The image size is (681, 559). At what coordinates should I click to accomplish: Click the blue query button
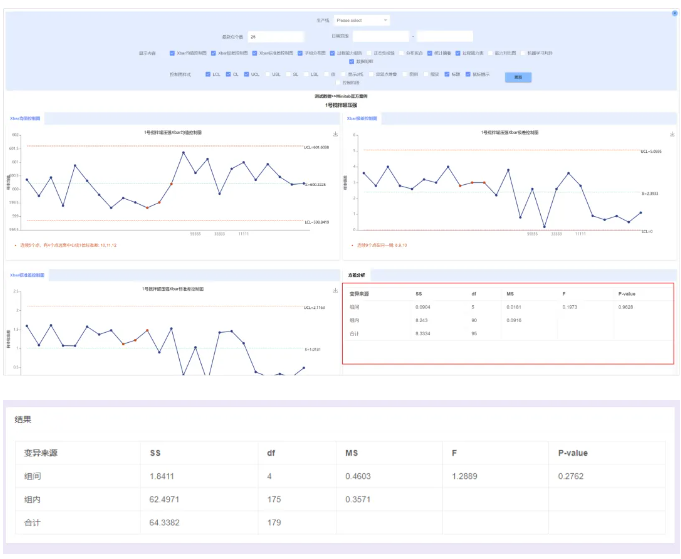(517, 76)
